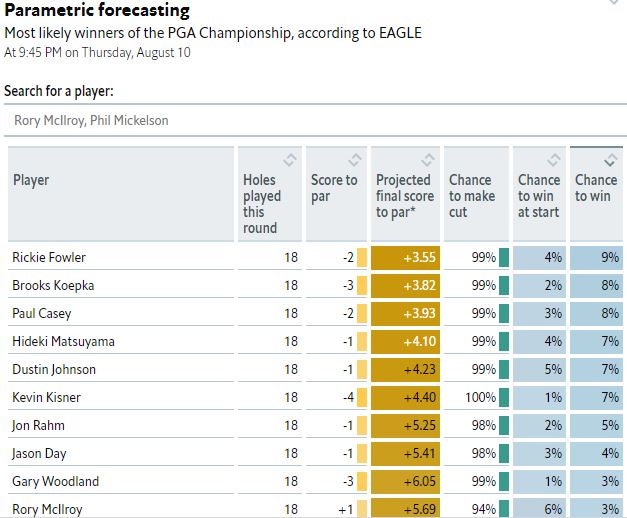Select Hideki Matsuyama in the player list
Viewport: 627px width, 518px height.
(63, 341)
